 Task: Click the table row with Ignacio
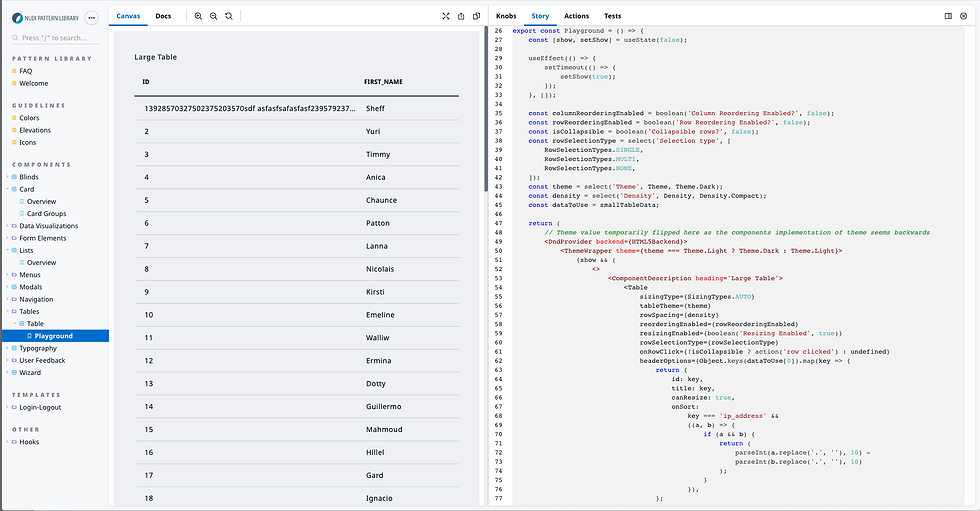[x=296, y=499]
